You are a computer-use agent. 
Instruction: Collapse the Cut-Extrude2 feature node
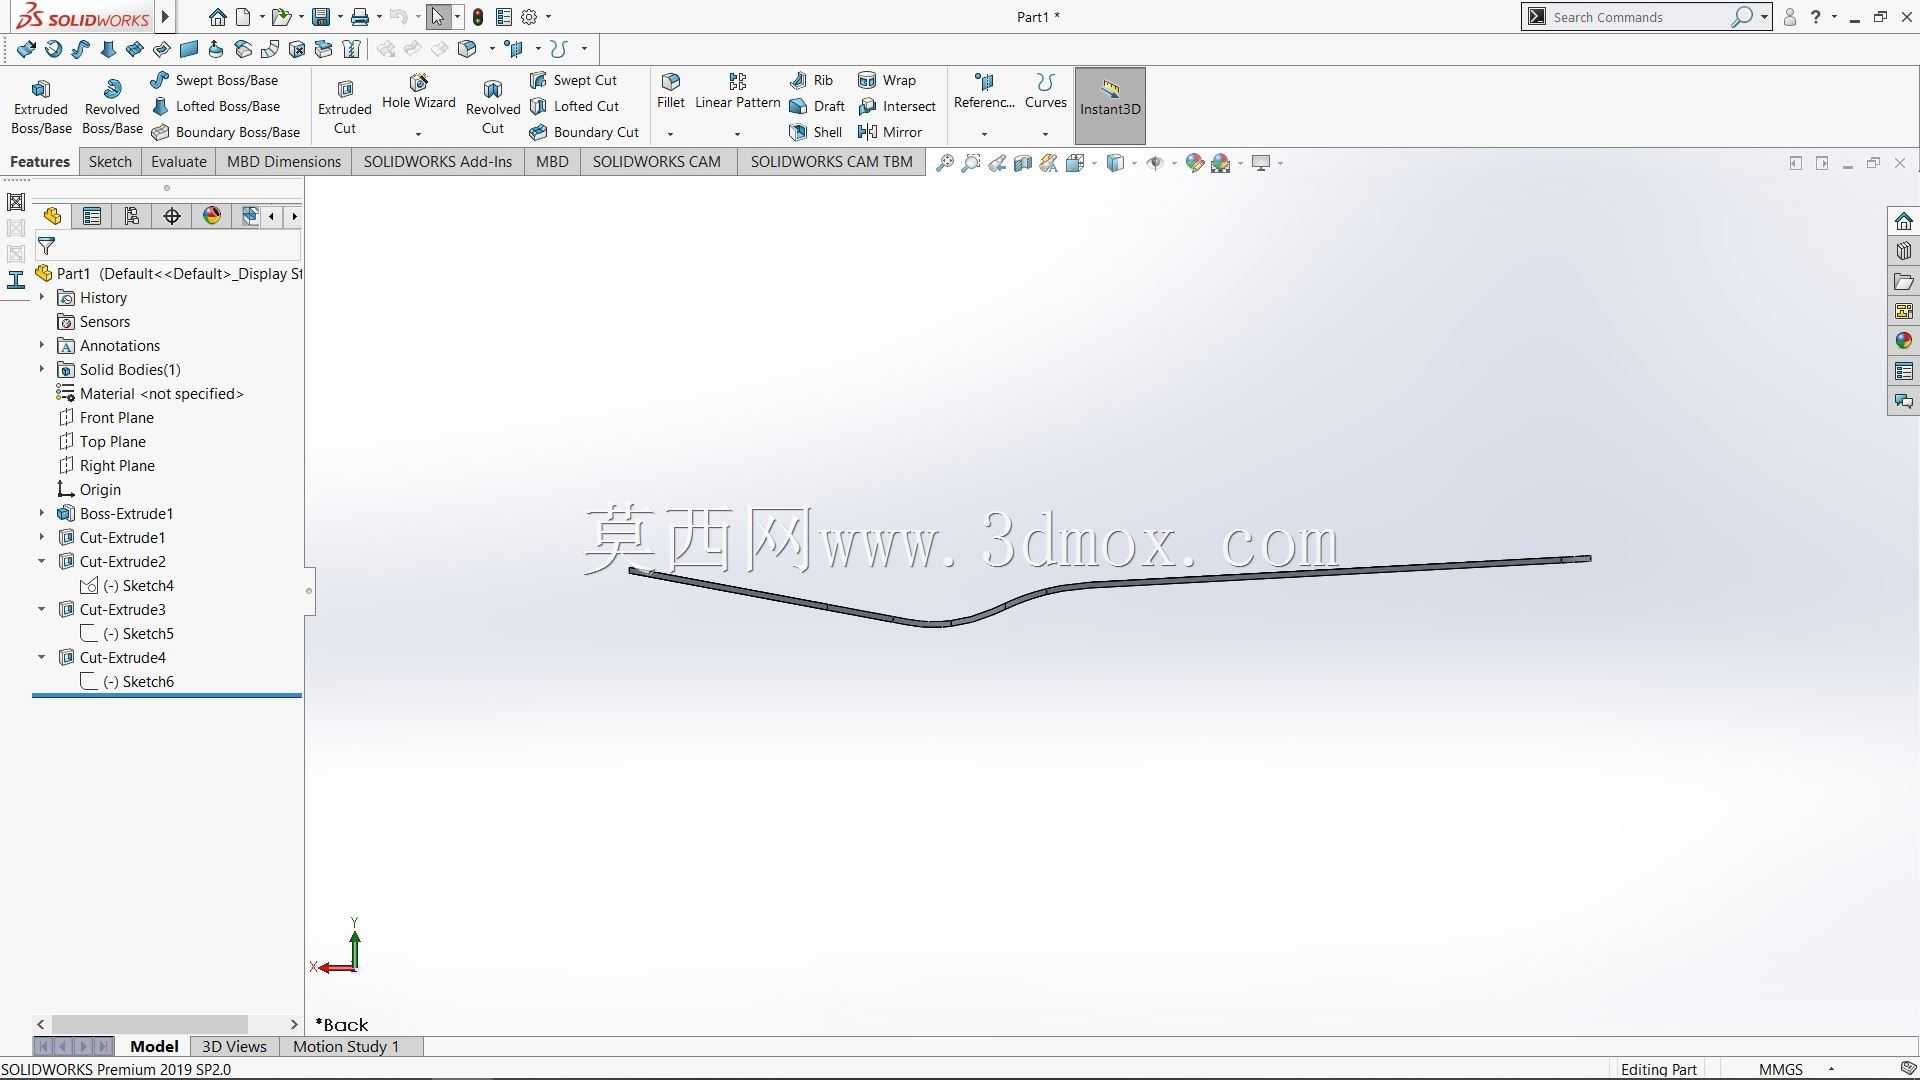point(42,561)
